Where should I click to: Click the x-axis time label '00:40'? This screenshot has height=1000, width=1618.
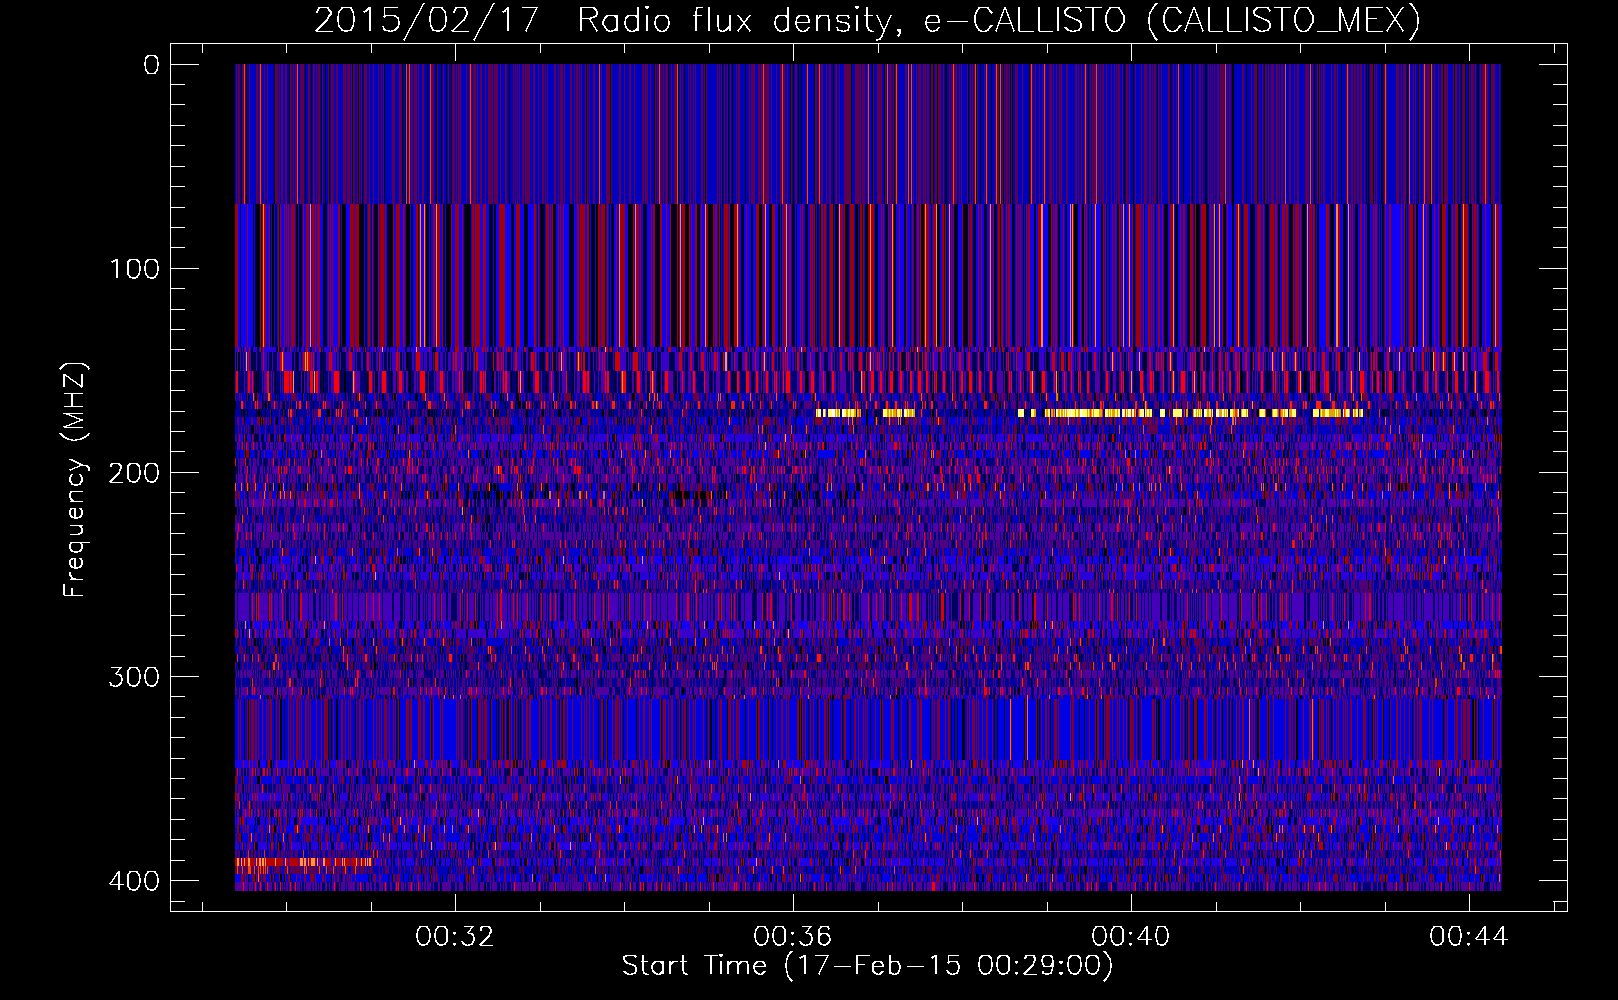pyautogui.click(x=1131, y=937)
